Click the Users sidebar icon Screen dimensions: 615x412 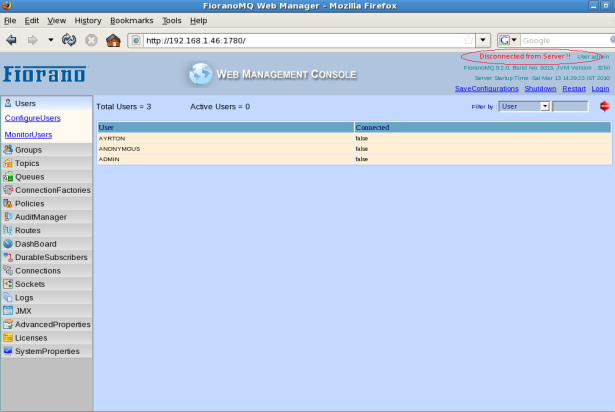(x=8, y=103)
